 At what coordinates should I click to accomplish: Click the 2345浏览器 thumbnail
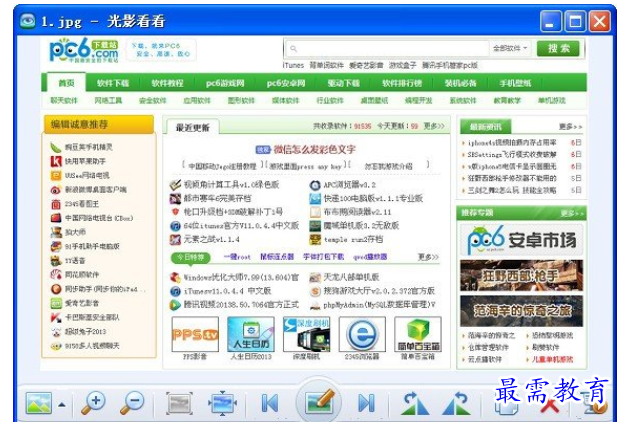[362, 334]
